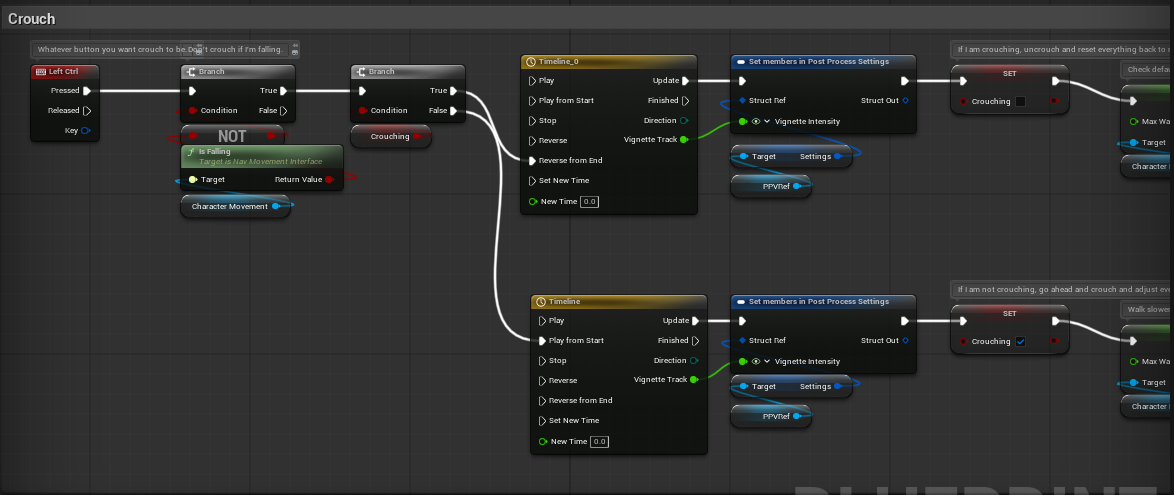1174x495 pixels.
Task: Click the 'Walk slower' comment bubble
Action: point(1147,309)
